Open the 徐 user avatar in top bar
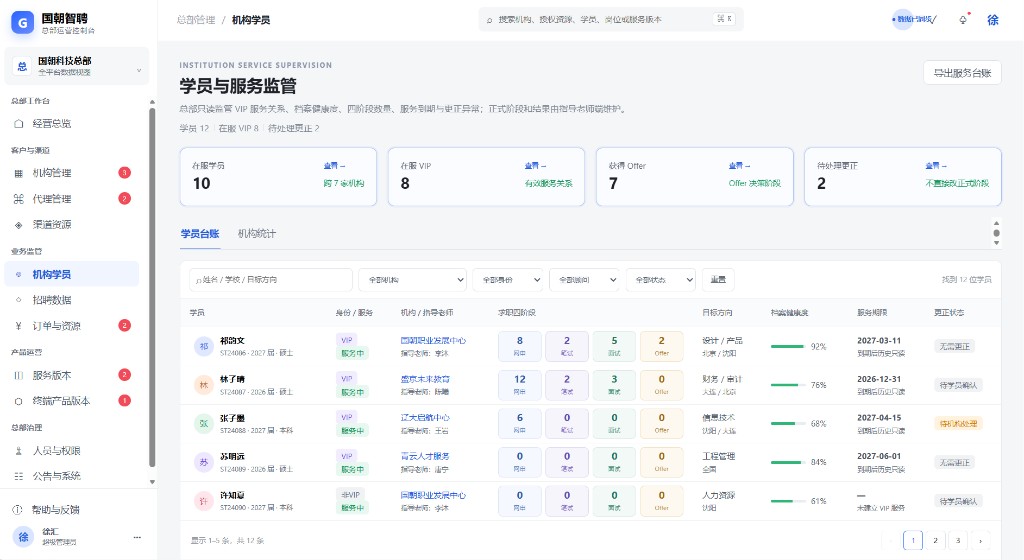This screenshot has width=1024, height=560. coord(993,20)
